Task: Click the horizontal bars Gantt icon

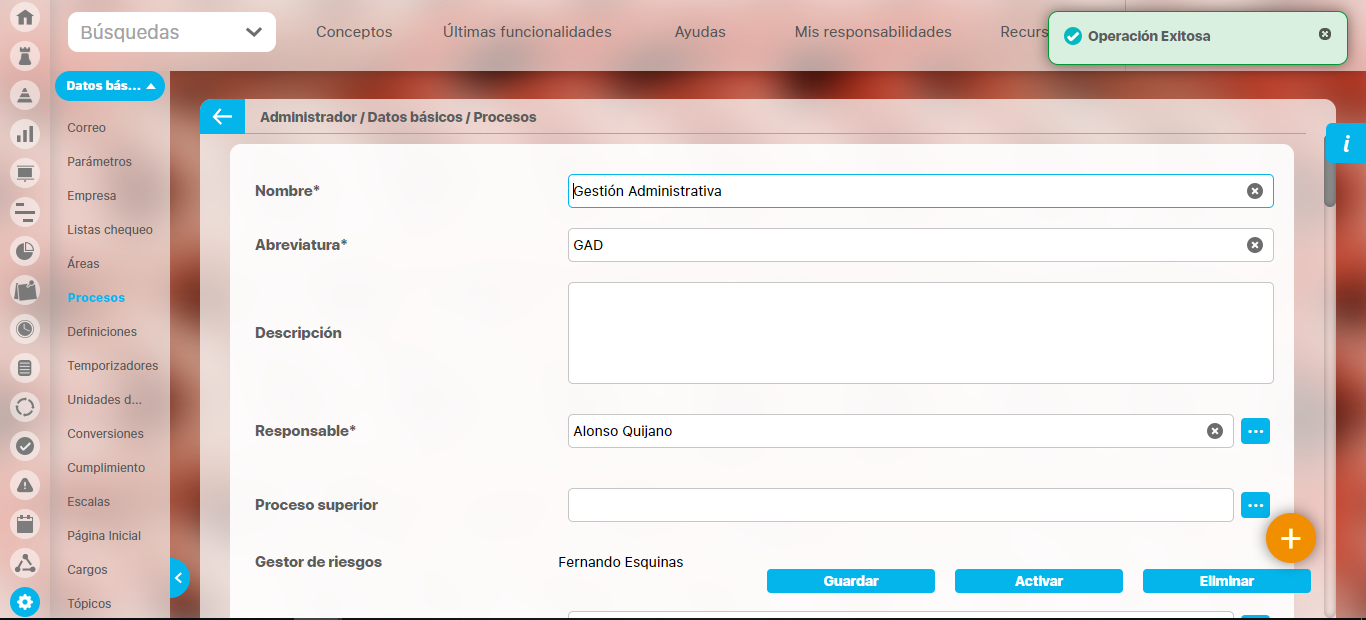Action: [25, 212]
